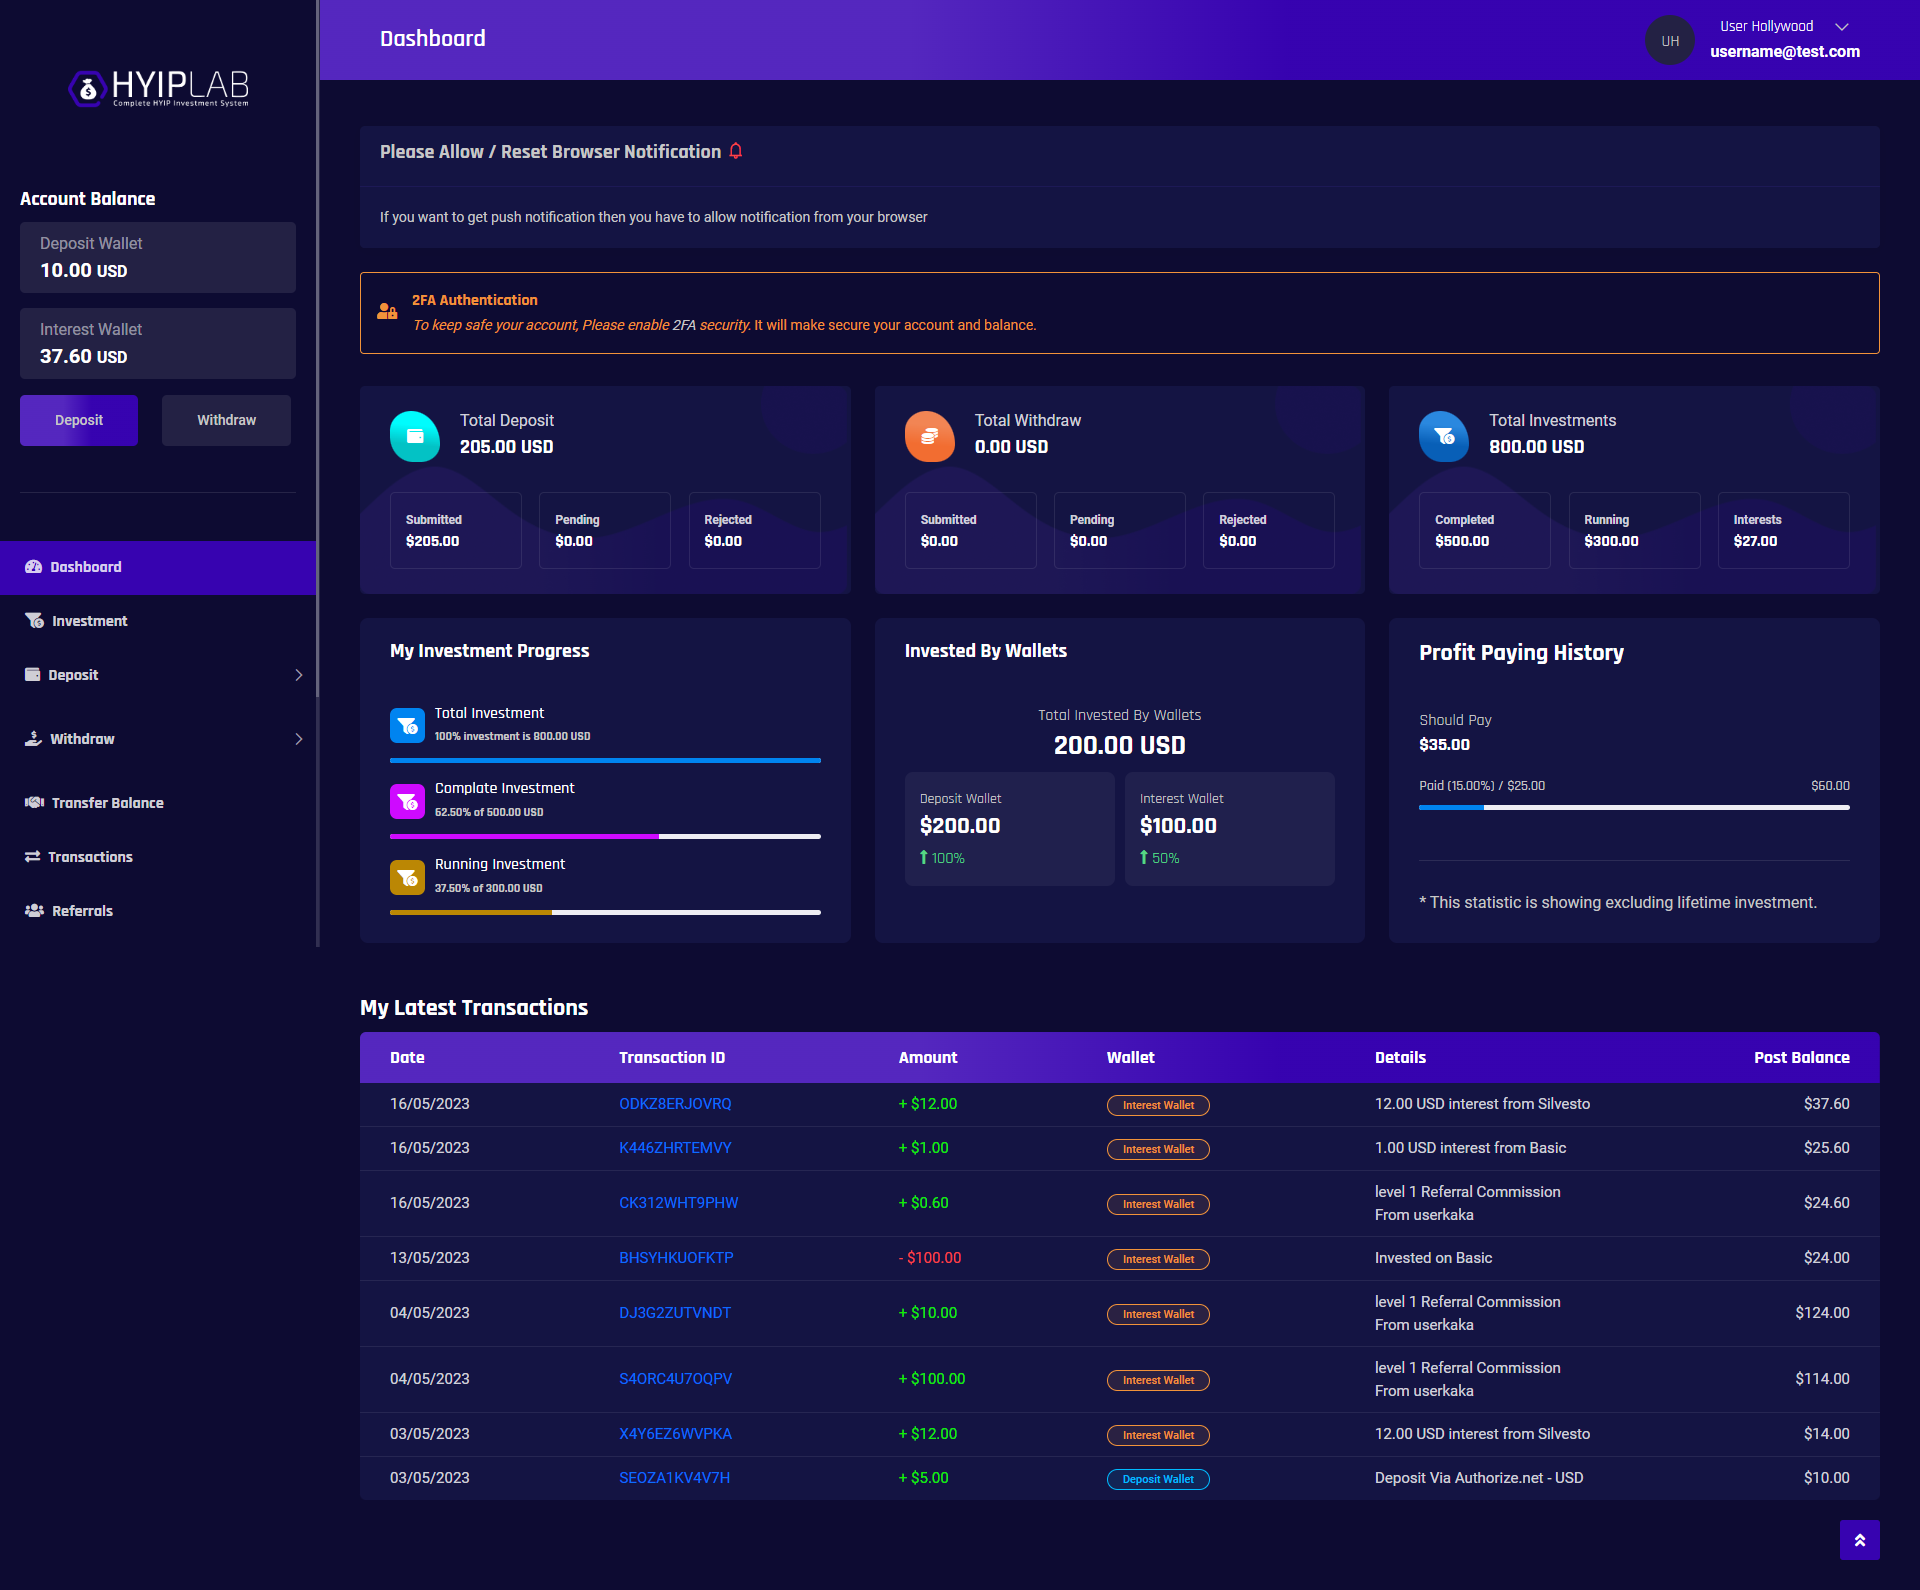Click the yellow Running Investment icon
Screen dimensions: 1920x1590
coord(407,878)
